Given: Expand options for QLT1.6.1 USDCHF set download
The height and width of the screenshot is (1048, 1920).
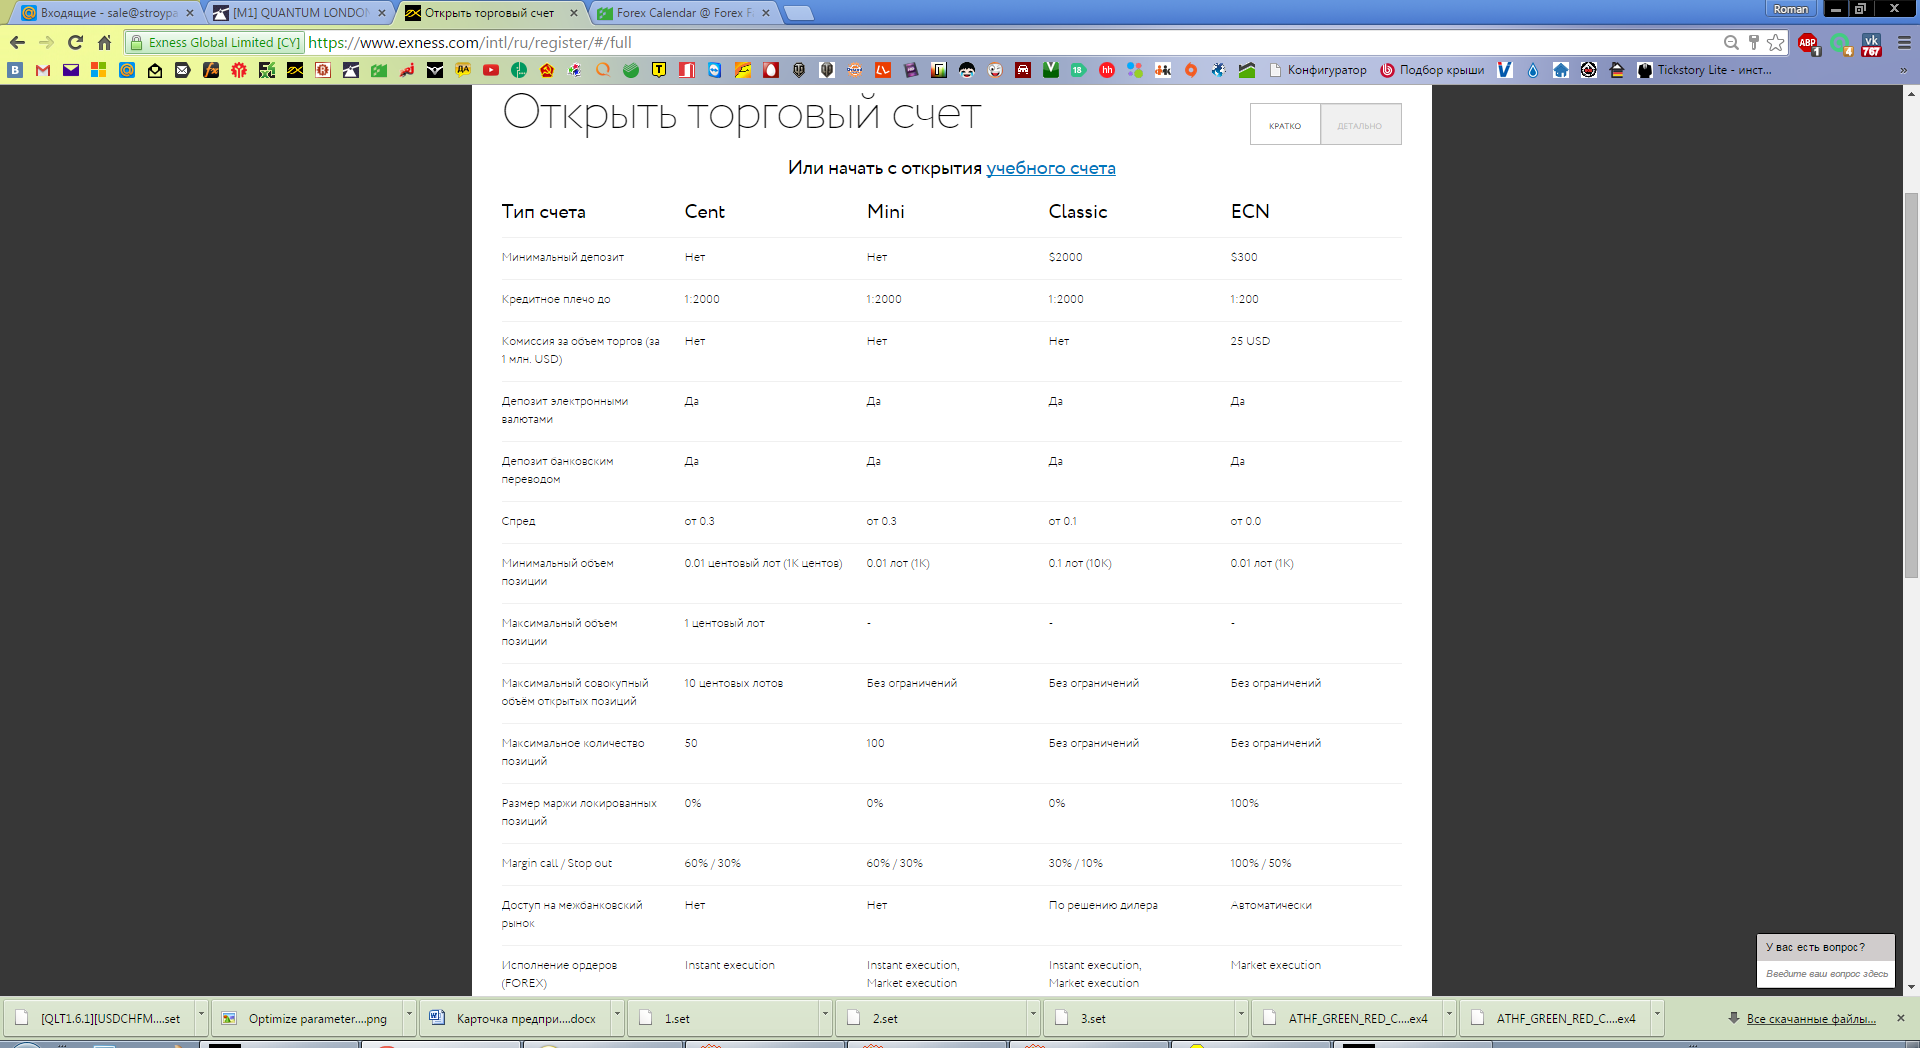Looking at the screenshot, I should pyautogui.click(x=201, y=1018).
